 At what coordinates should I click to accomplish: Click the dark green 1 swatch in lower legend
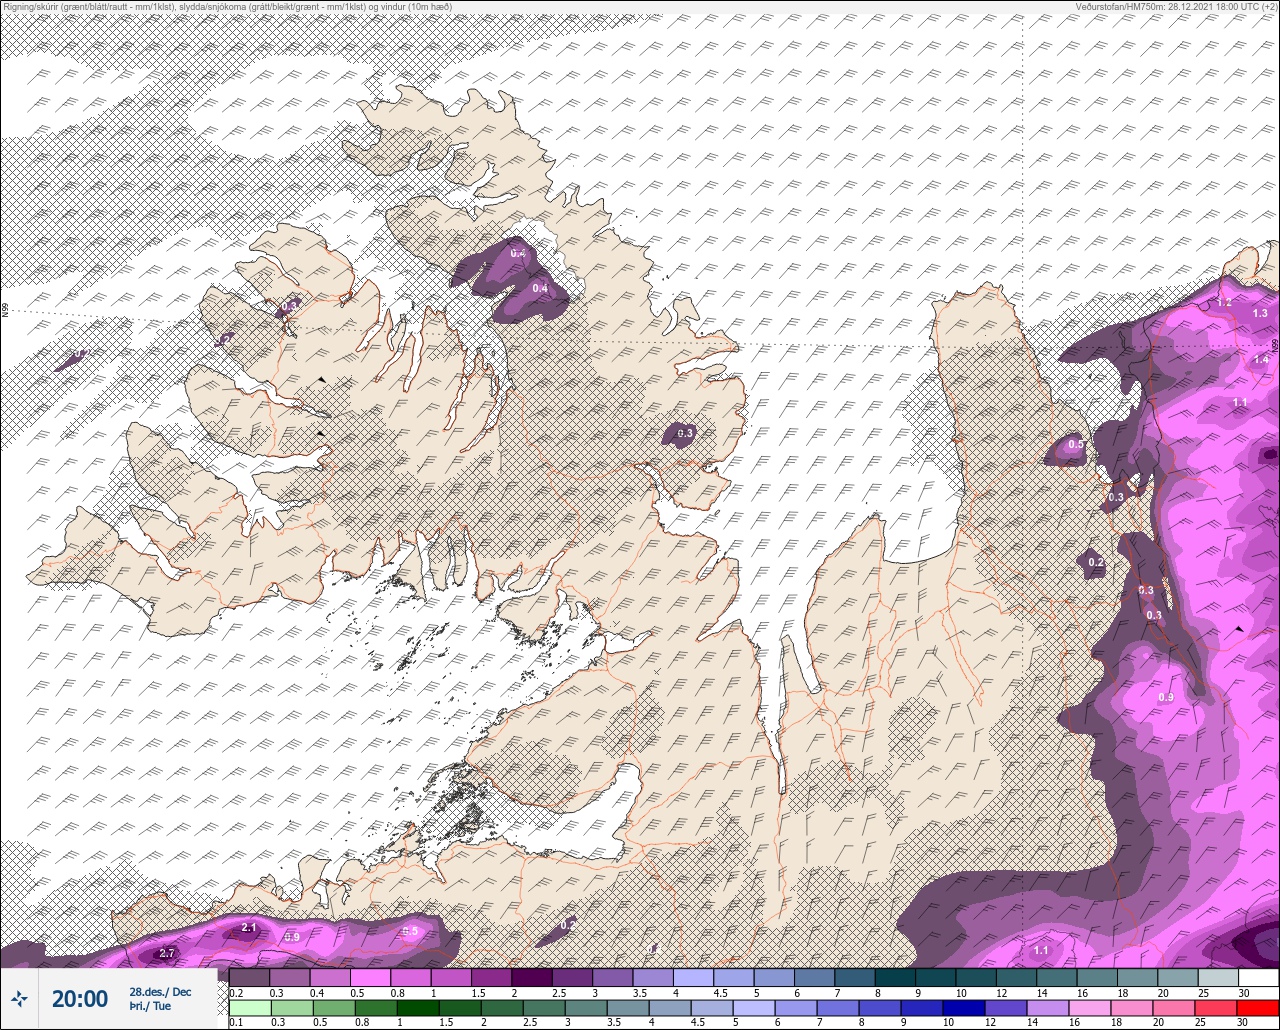click(419, 1007)
